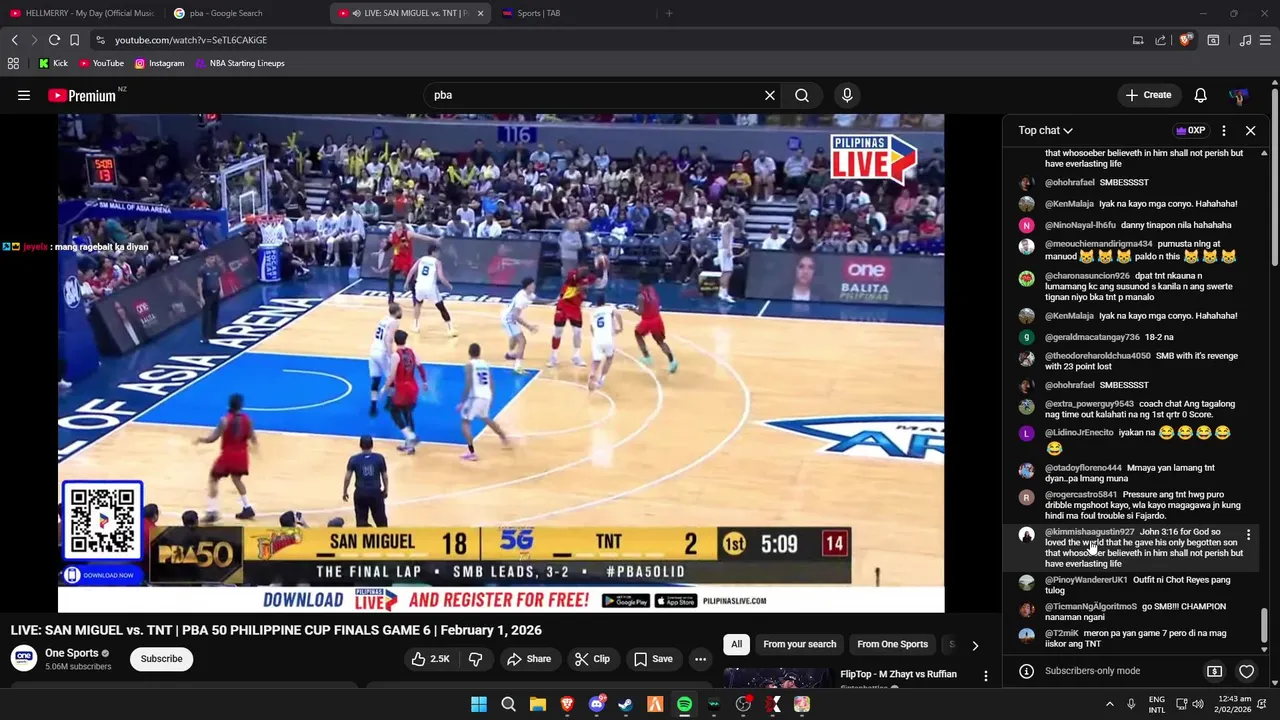
Task: Open Steam from the taskbar
Action: coord(625,704)
